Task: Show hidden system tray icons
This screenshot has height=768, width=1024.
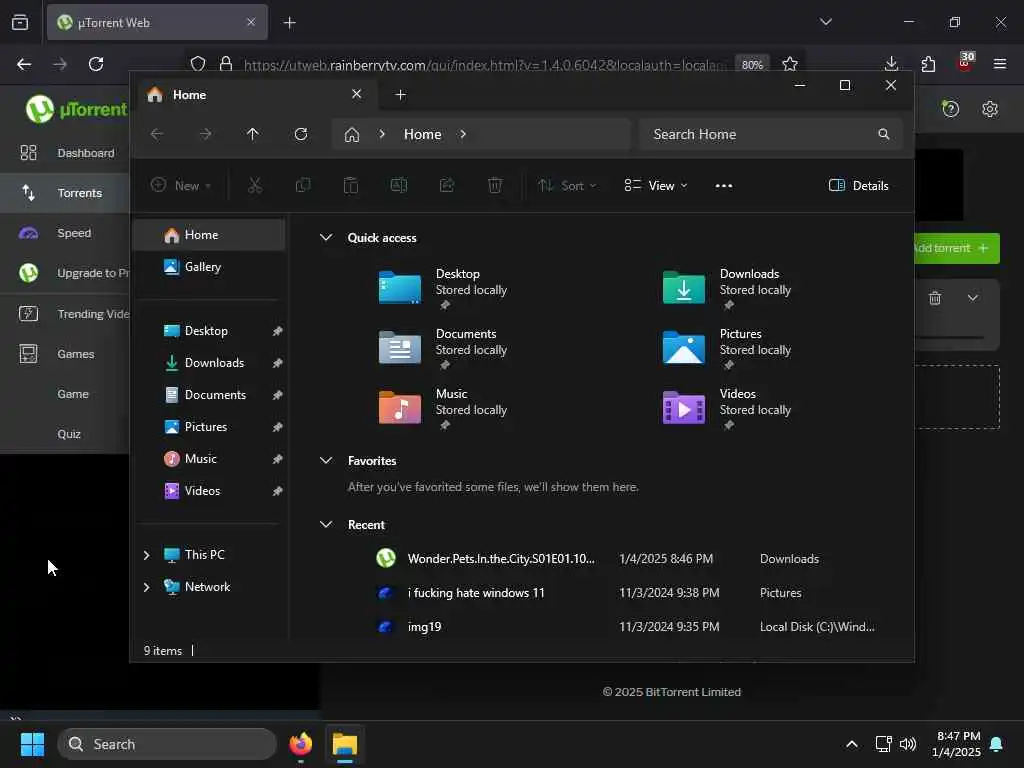Action: coord(852,744)
